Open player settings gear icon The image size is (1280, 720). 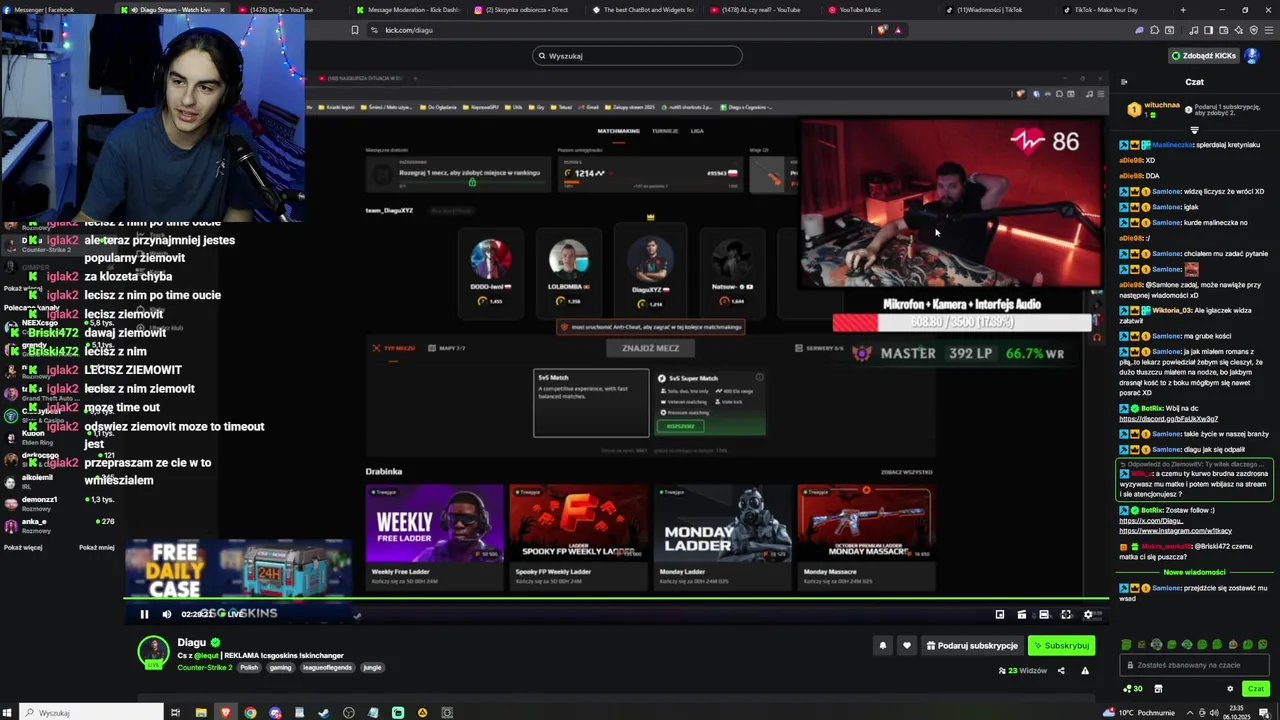coord(1088,615)
